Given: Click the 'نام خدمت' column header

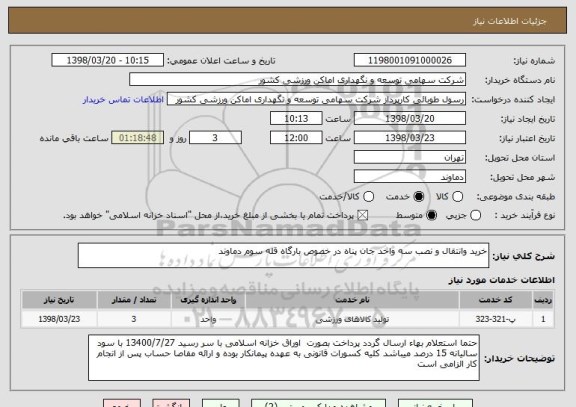Looking at the screenshot, I should [352, 300].
